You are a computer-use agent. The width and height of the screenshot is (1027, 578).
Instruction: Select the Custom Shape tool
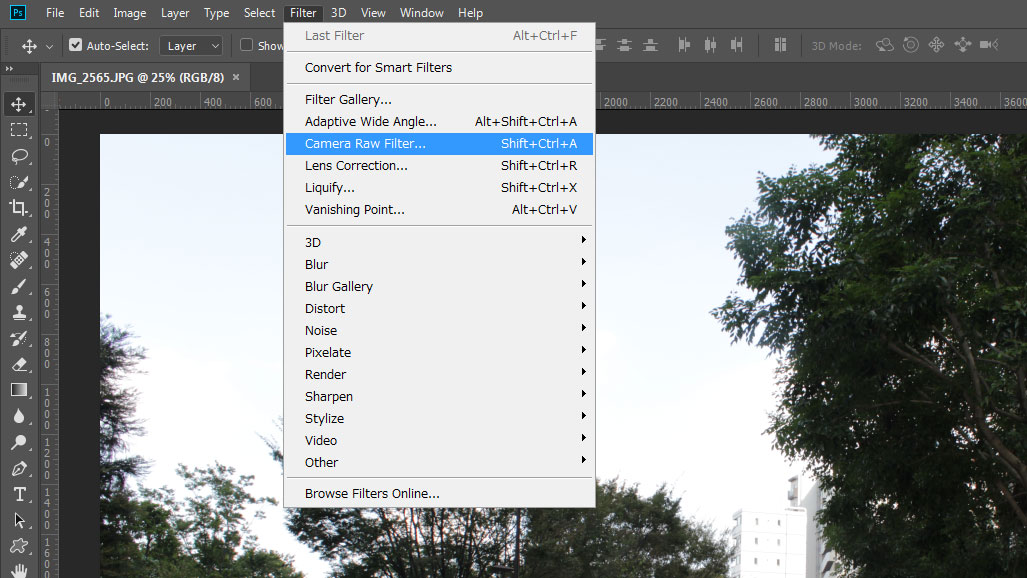point(19,546)
